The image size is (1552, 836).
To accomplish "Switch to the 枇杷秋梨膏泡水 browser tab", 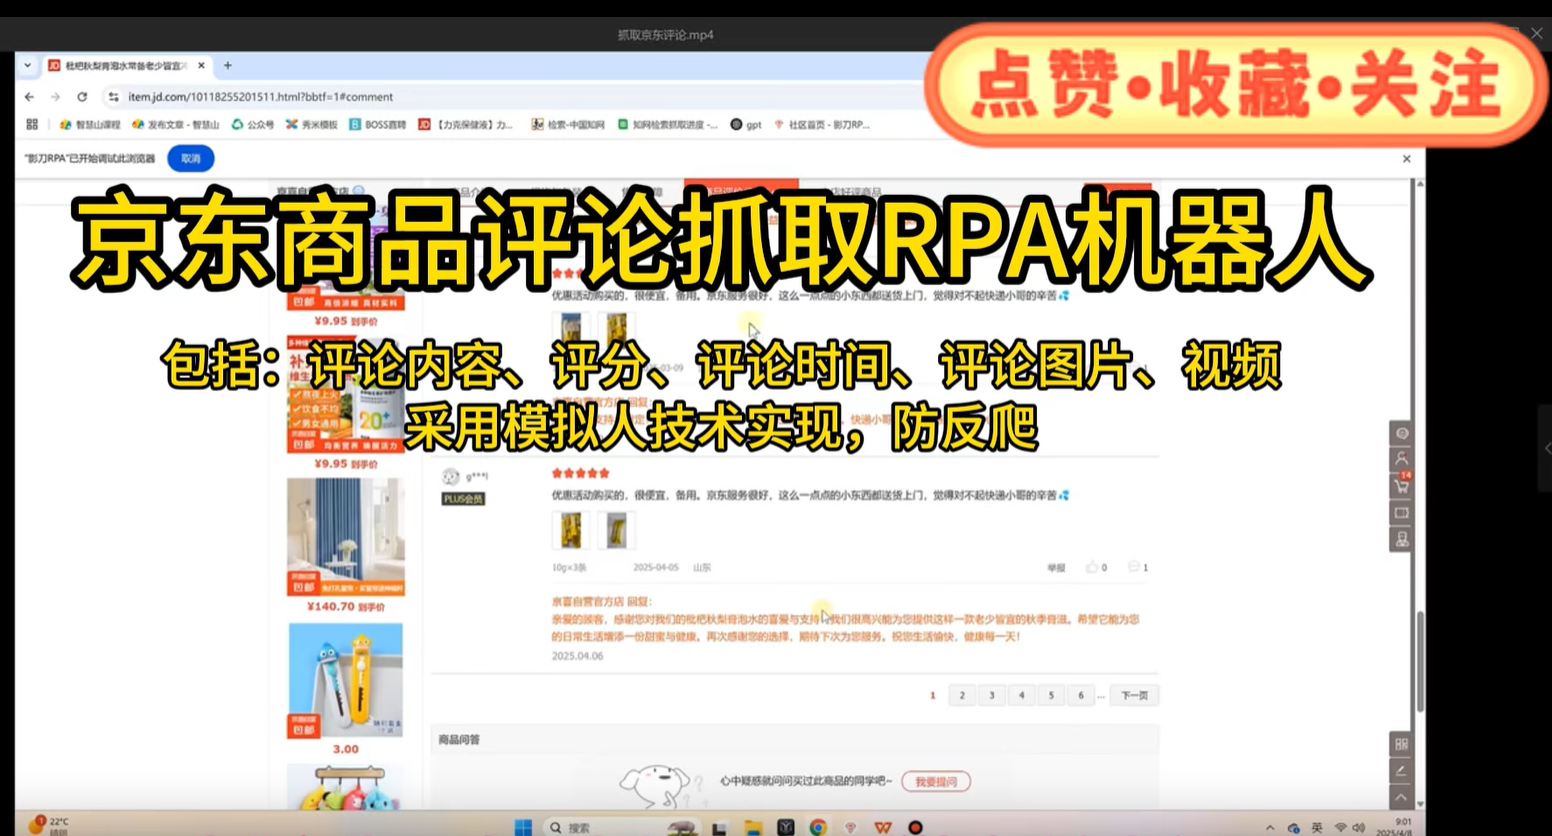I will (x=120, y=65).
